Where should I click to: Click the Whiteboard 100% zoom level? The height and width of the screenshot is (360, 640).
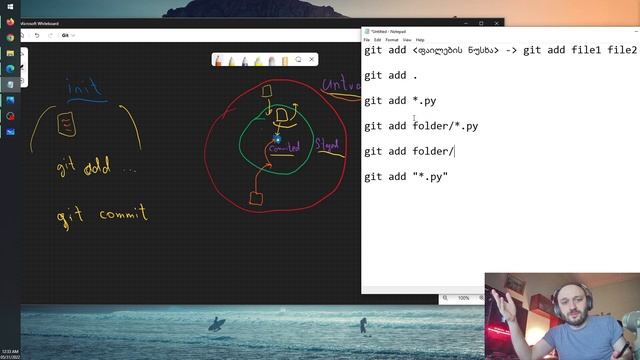[x=463, y=298]
